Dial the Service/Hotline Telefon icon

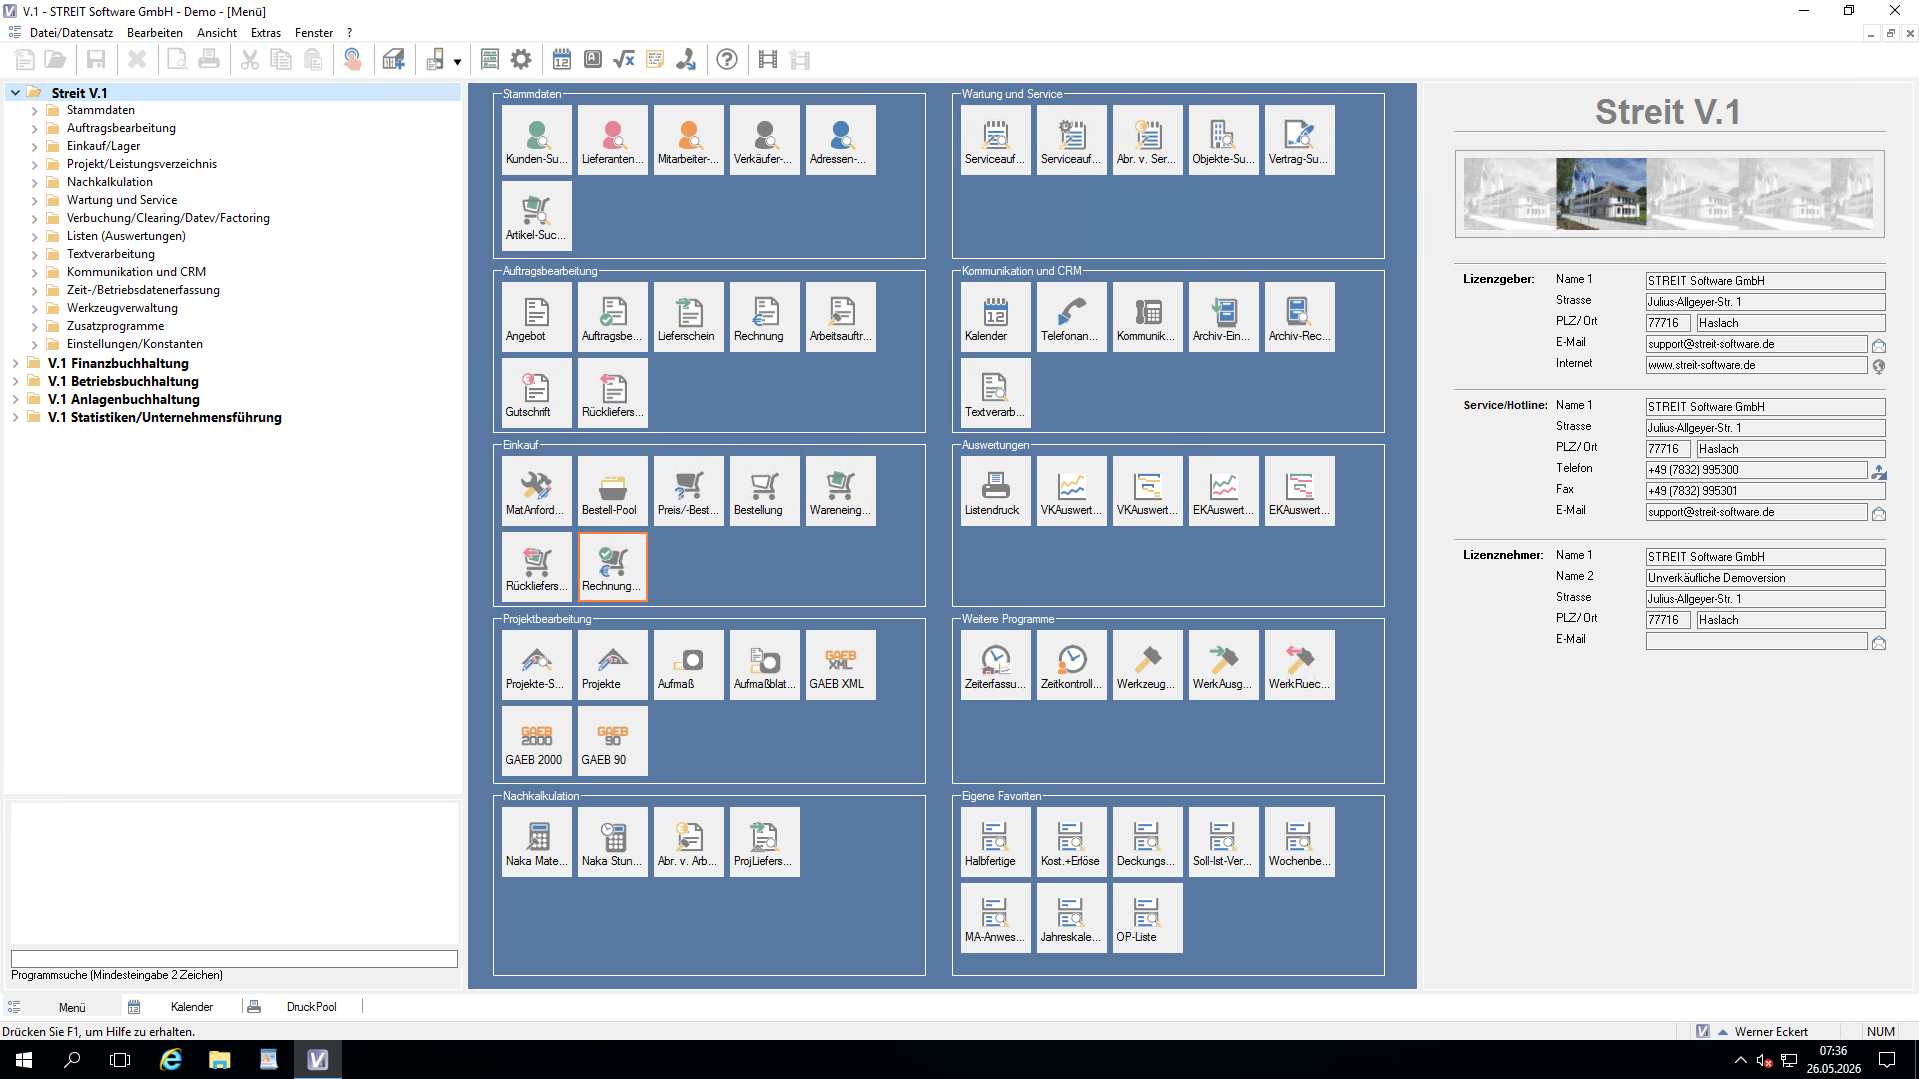(x=1879, y=471)
